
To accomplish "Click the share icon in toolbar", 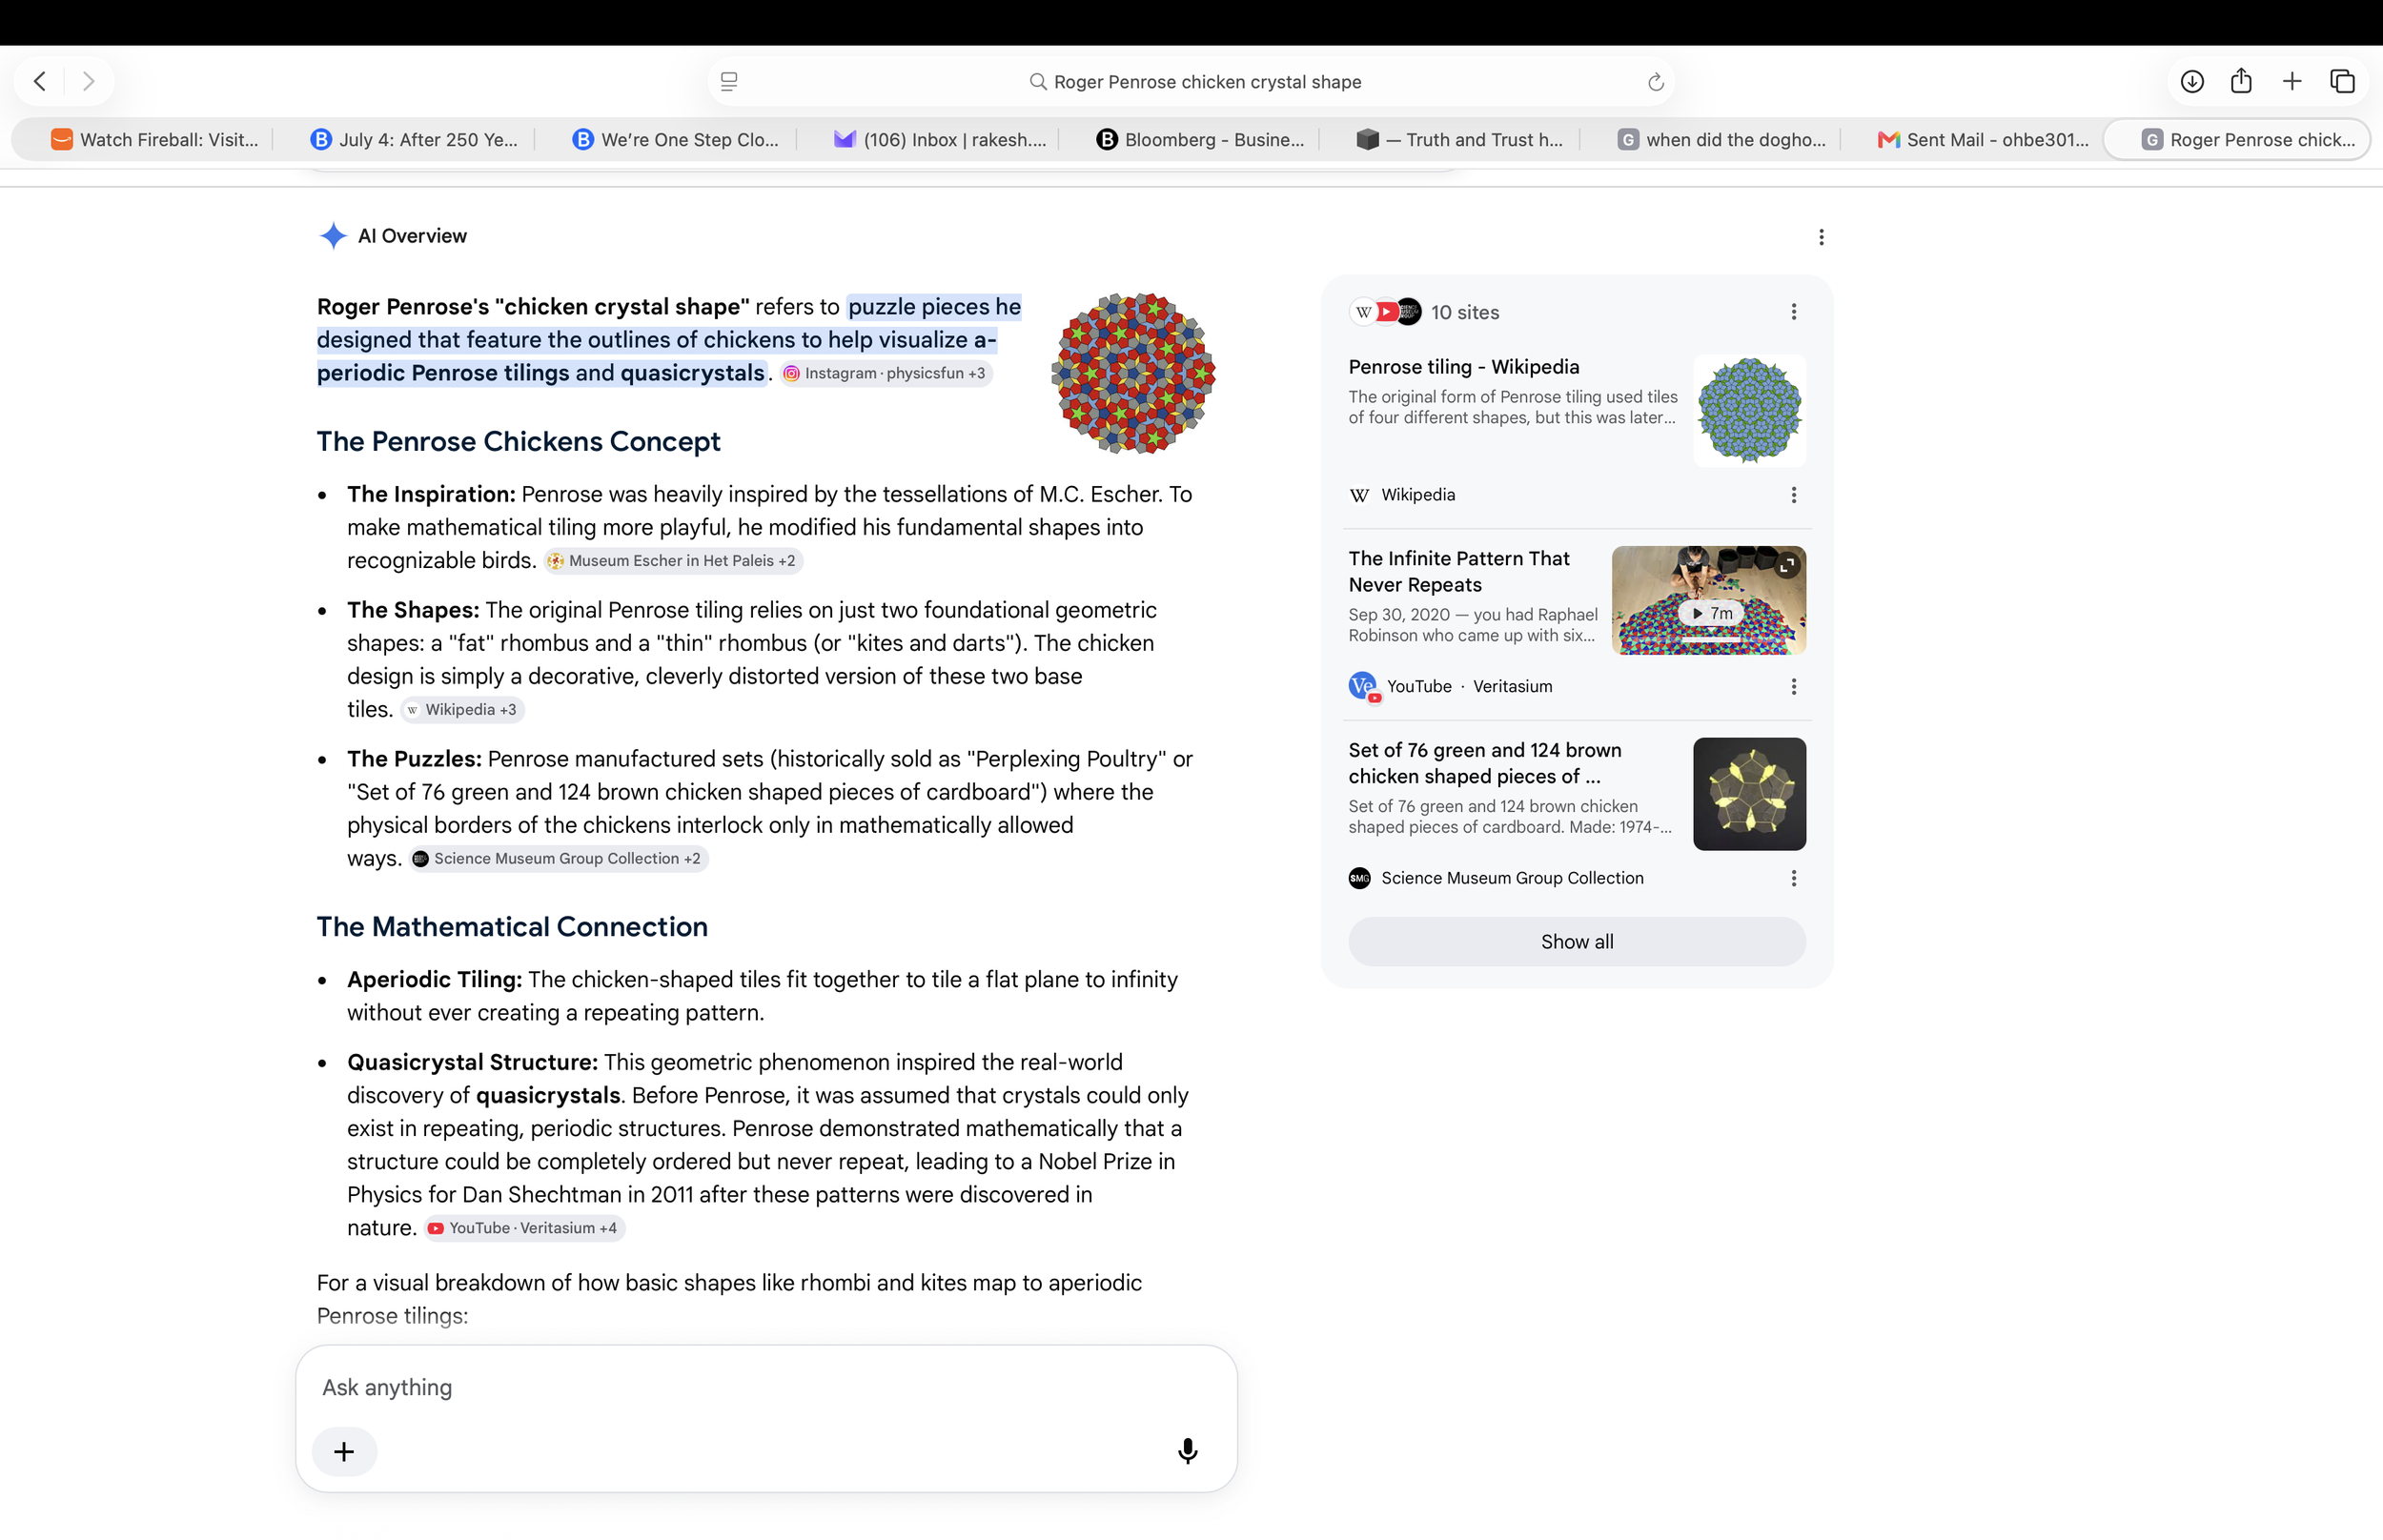I will (2241, 81).
